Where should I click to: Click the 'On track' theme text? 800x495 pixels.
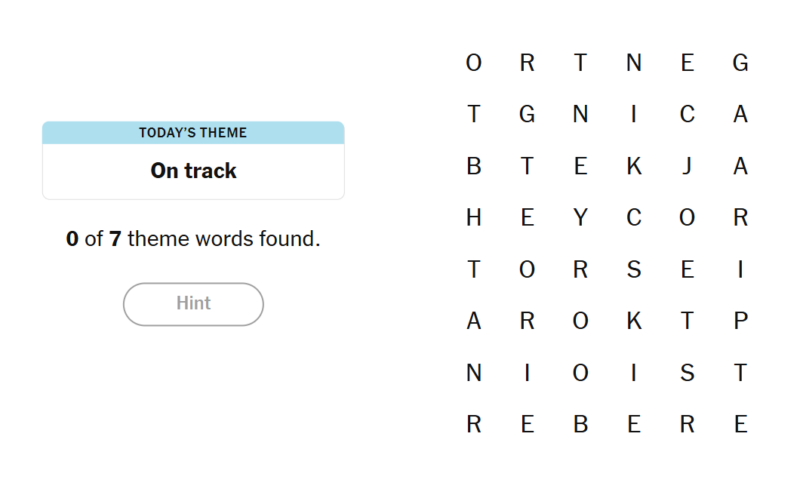tap(193, 171)
